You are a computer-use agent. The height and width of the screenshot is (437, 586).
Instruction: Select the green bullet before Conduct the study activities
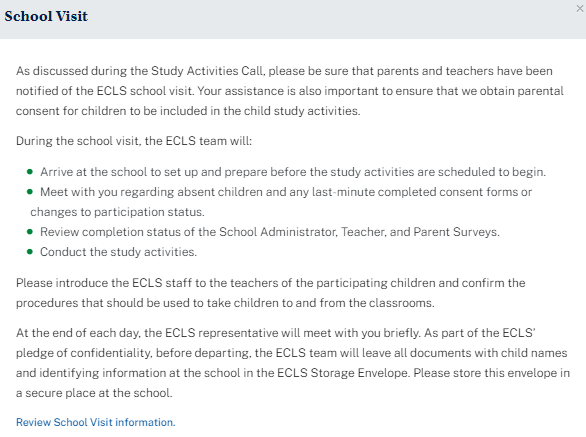[x=30, y=252]
